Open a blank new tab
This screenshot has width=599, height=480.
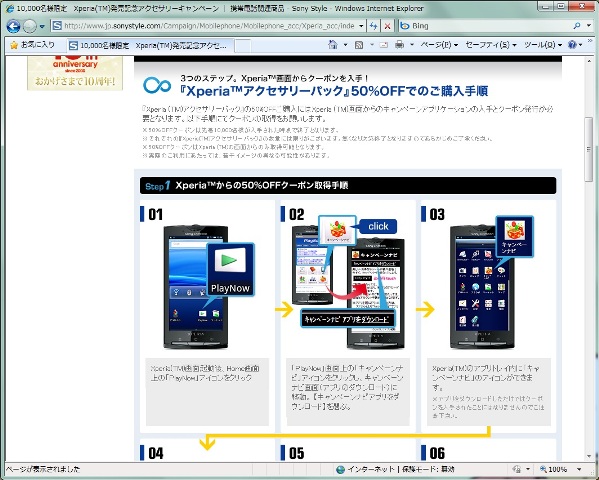tap(243, 46)
